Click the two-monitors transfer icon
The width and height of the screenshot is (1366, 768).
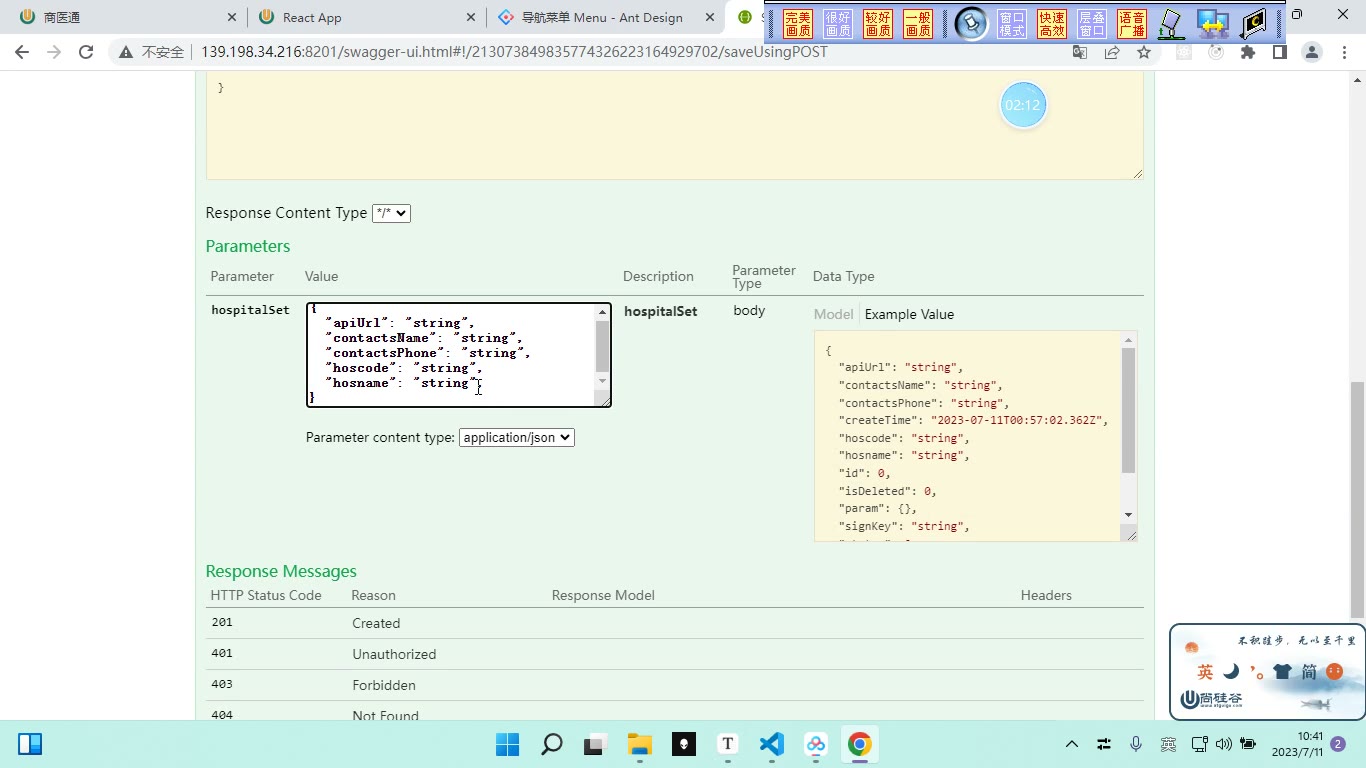(x=1212, y=24)
